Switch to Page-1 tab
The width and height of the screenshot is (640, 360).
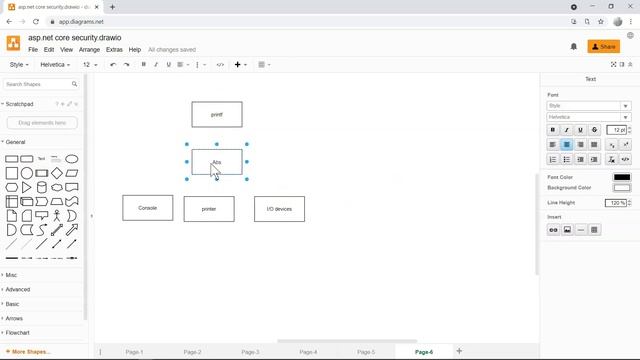[134, 352]
